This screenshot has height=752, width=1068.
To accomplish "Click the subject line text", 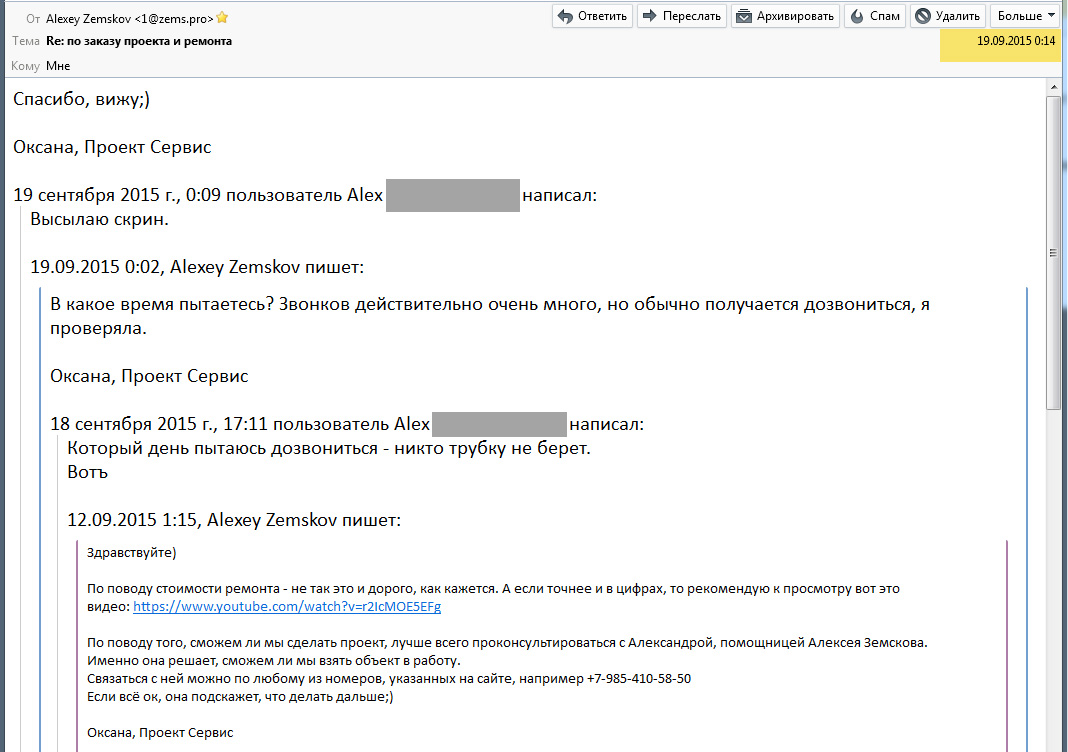I will 139,41.
